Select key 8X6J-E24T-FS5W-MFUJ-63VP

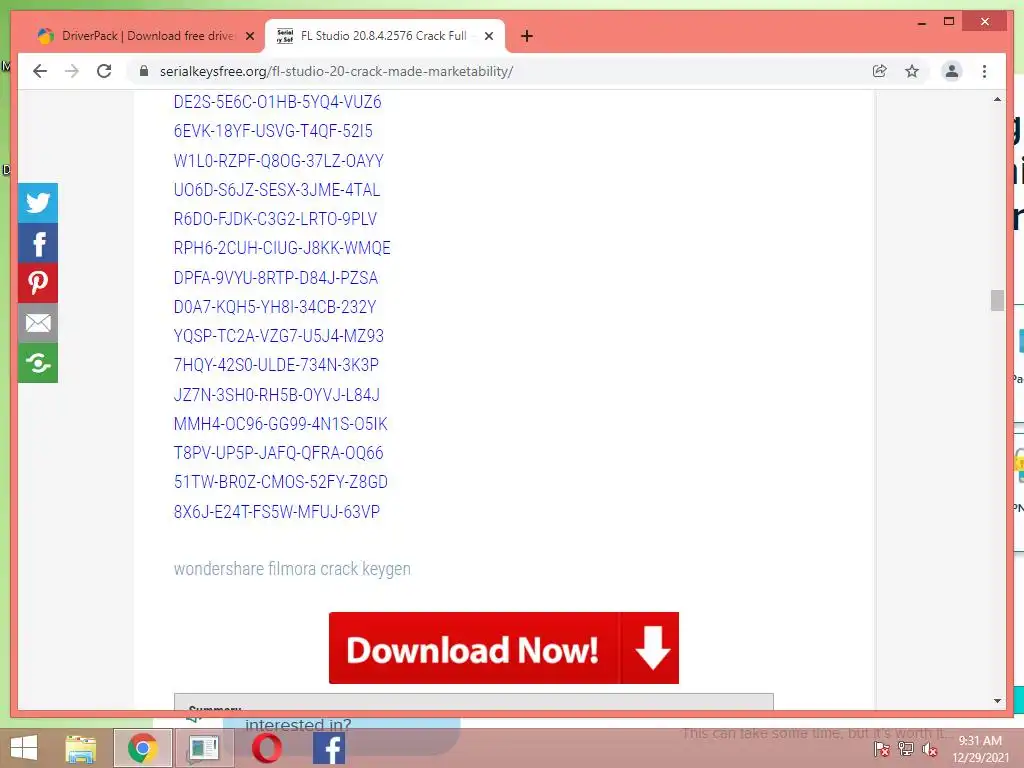click(277, 511)
